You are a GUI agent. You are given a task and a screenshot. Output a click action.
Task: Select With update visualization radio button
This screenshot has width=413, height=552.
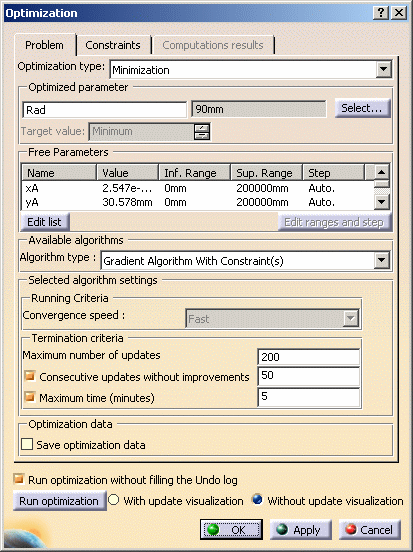114,500
